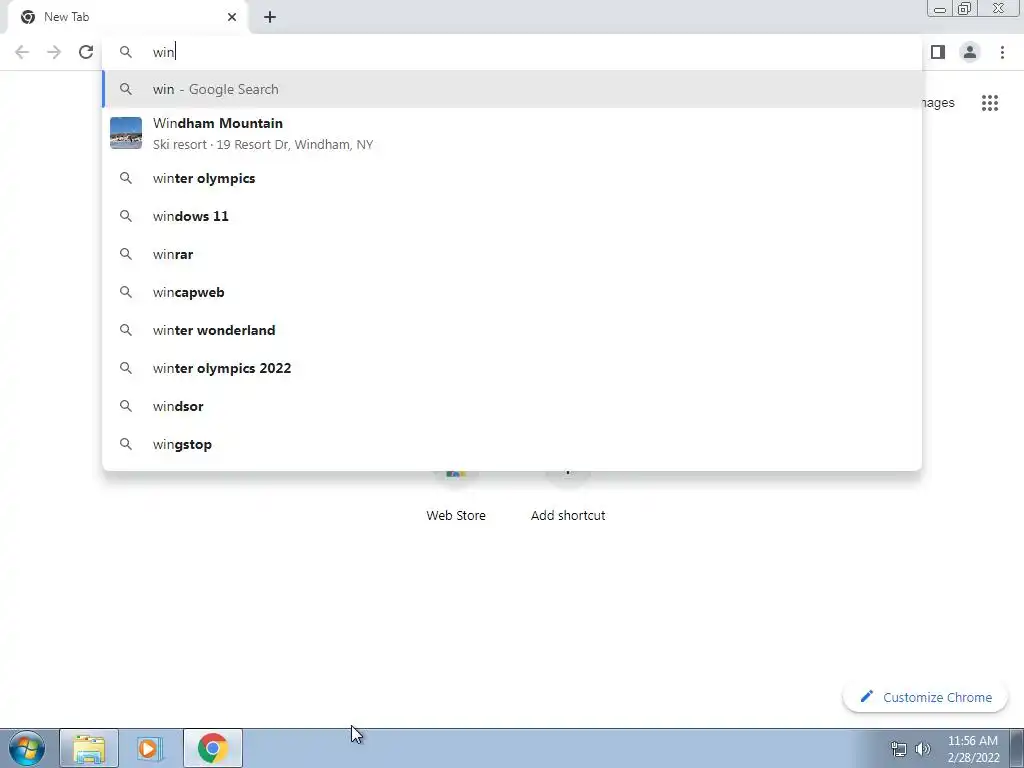
Task: Select the 'wincapweb' suggestion
Action: coord(512,292)
